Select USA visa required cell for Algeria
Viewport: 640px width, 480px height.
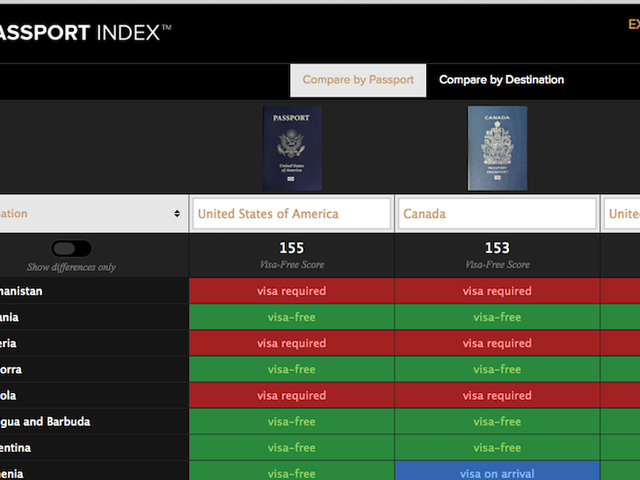point(291,343)
